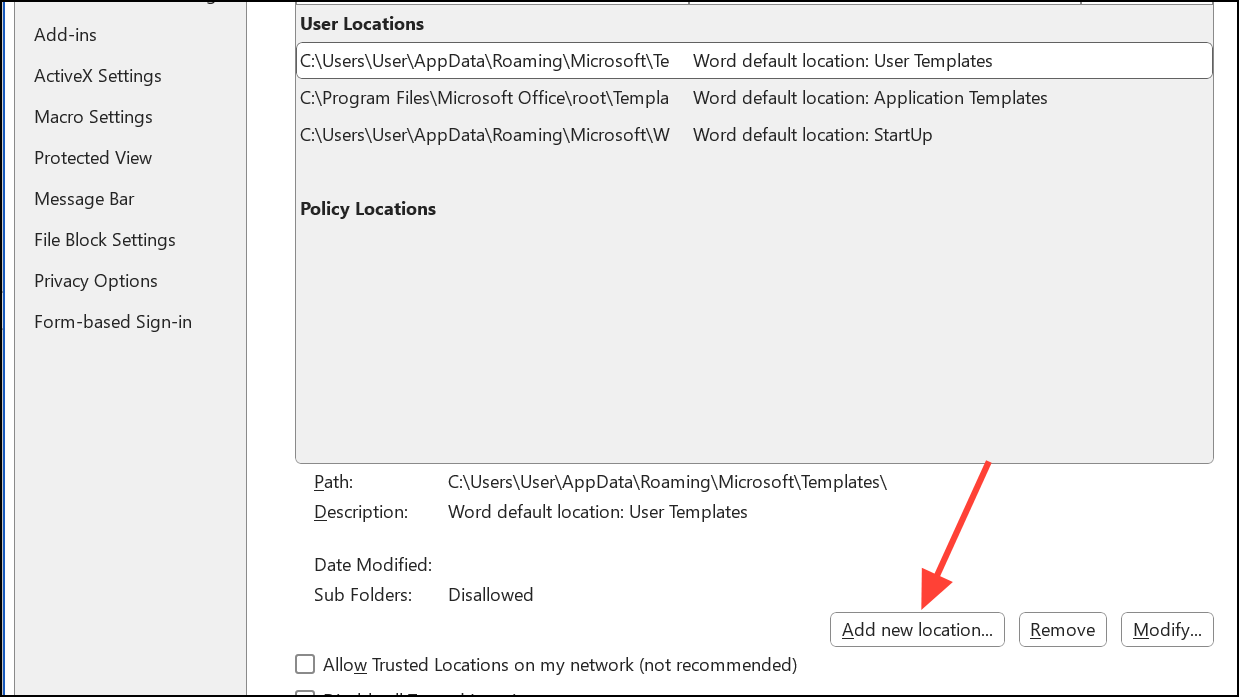The width and height of the screenshot is (1239, 697).
Task: Select the User Templates location row
Action: tap(753, 61)
